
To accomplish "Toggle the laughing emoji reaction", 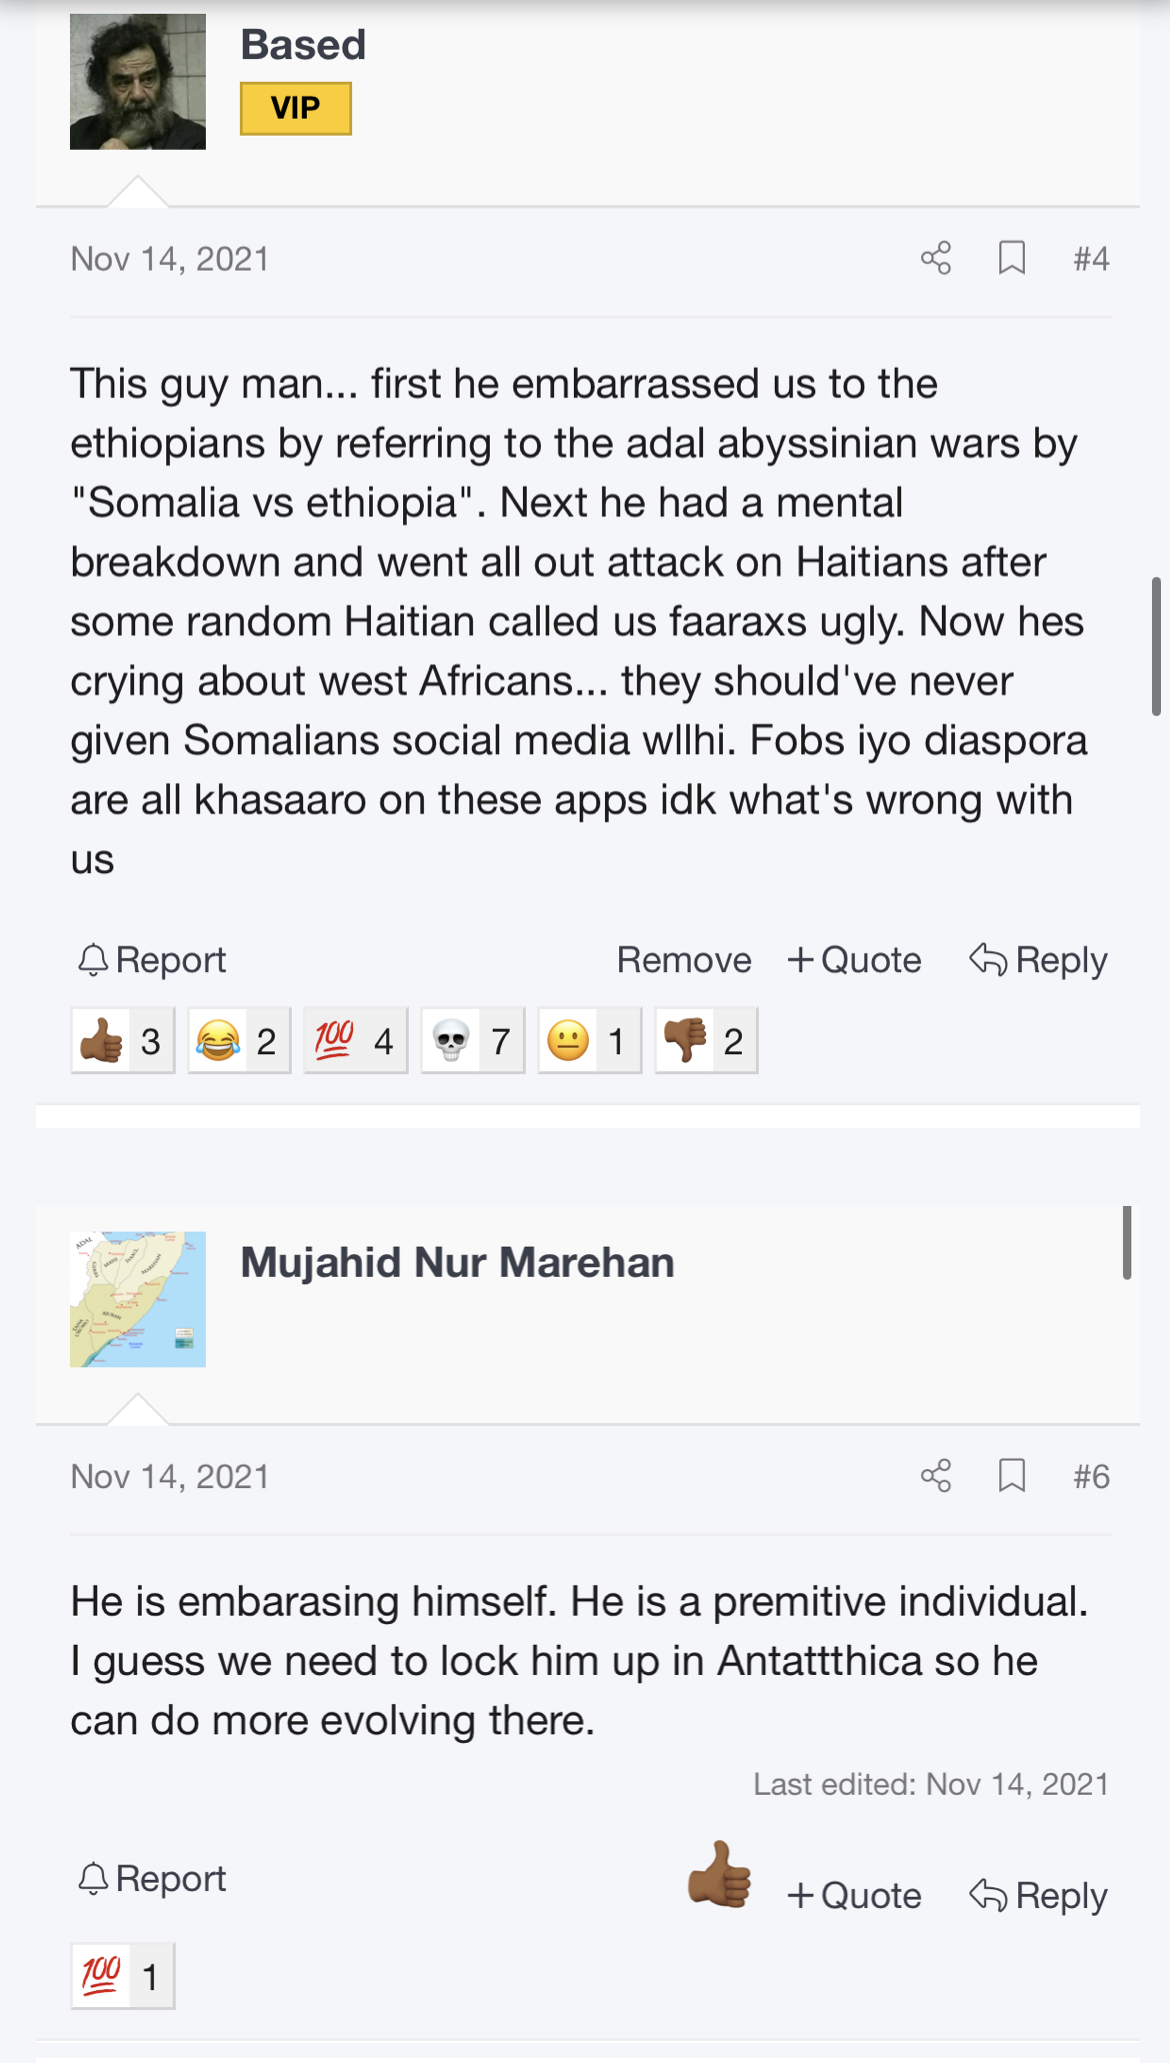I will [239, 1041].
